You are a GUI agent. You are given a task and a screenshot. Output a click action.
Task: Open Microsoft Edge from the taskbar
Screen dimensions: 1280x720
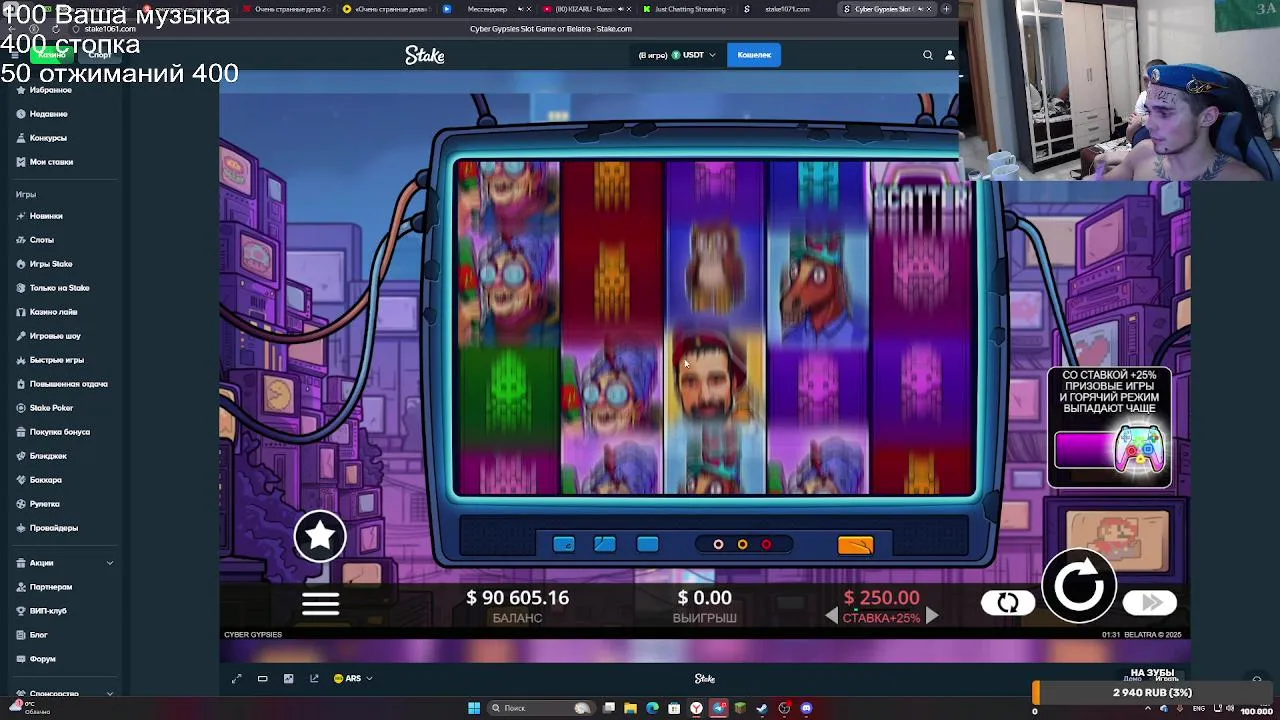652,708
